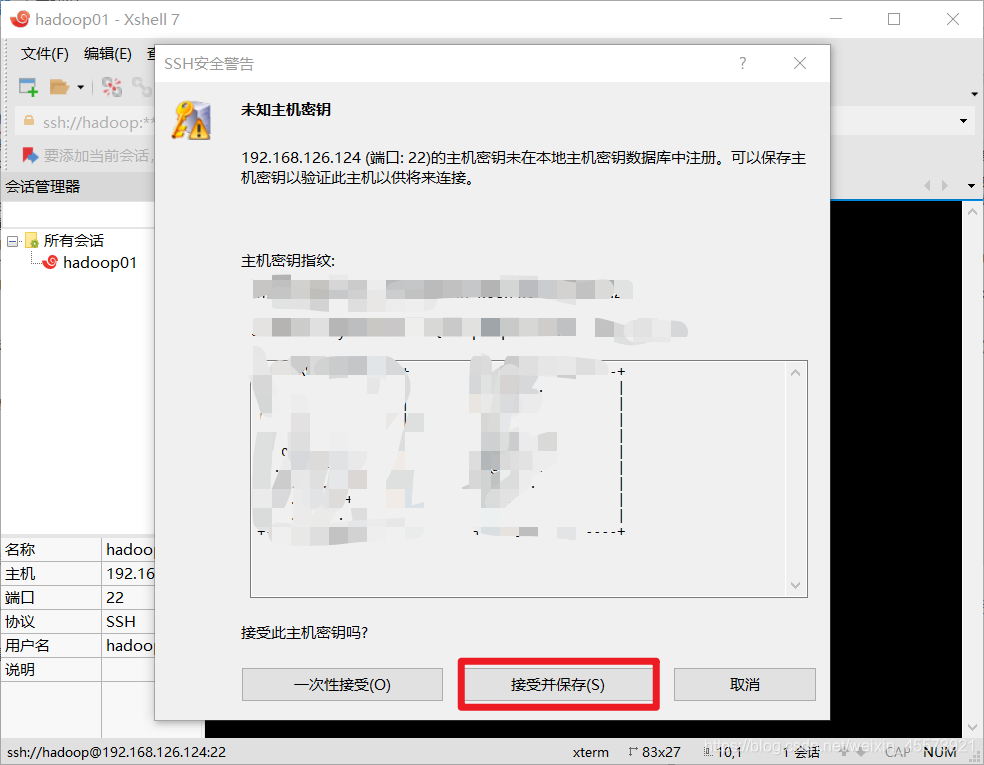984x765 pixels.
Task: Open a new session with the new-session icon
Action: pos(27,87)
